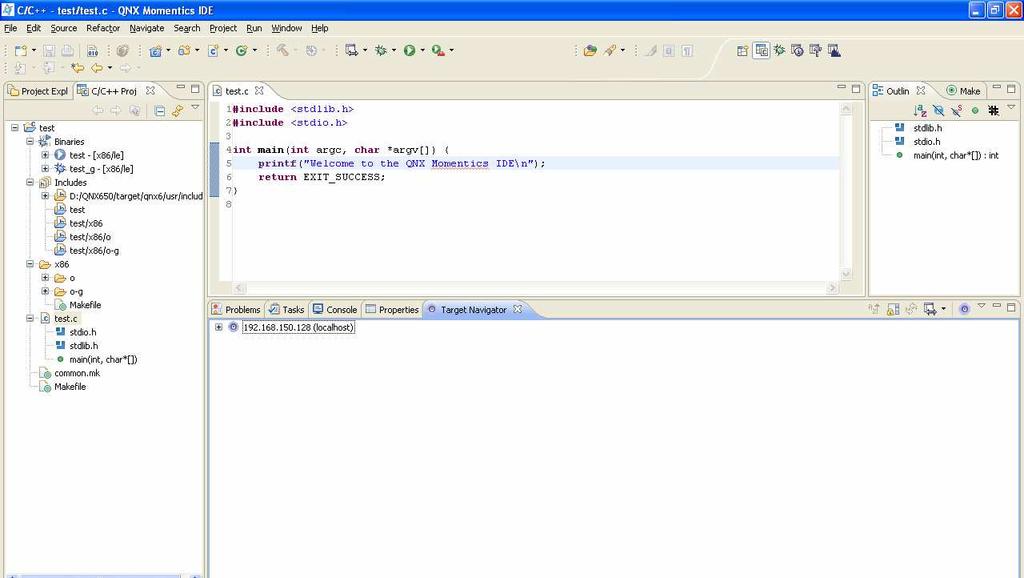Switch to the Project Explorer tab

tap(38, 91)
